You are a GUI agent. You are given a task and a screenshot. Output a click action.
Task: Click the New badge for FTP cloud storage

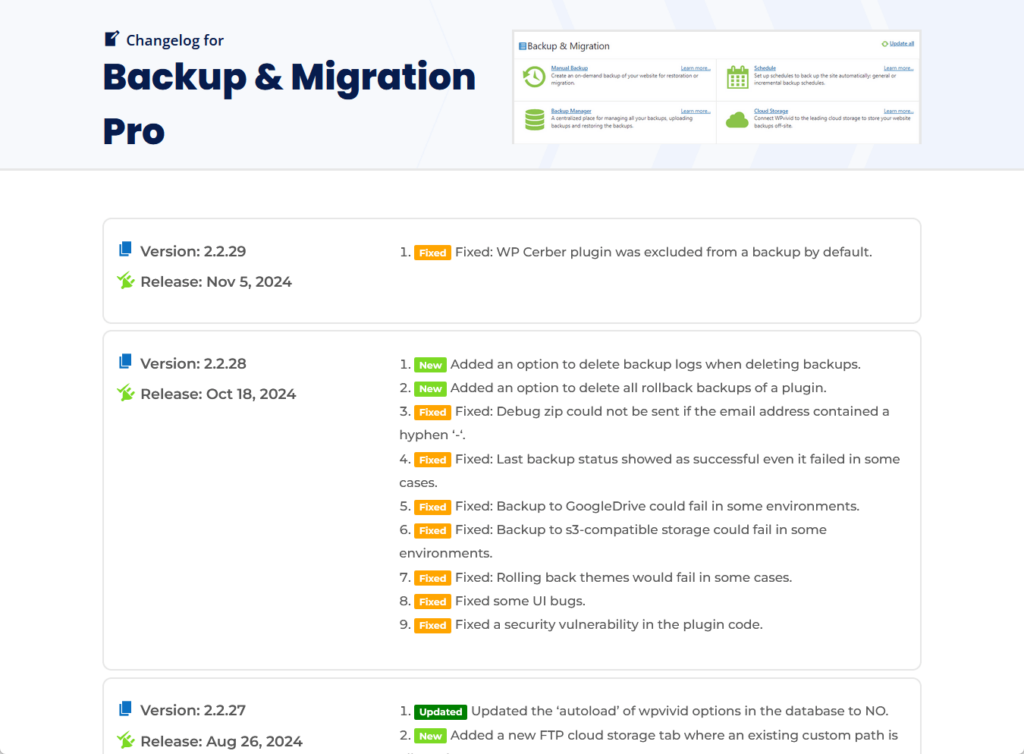click(x=430, y=736)
